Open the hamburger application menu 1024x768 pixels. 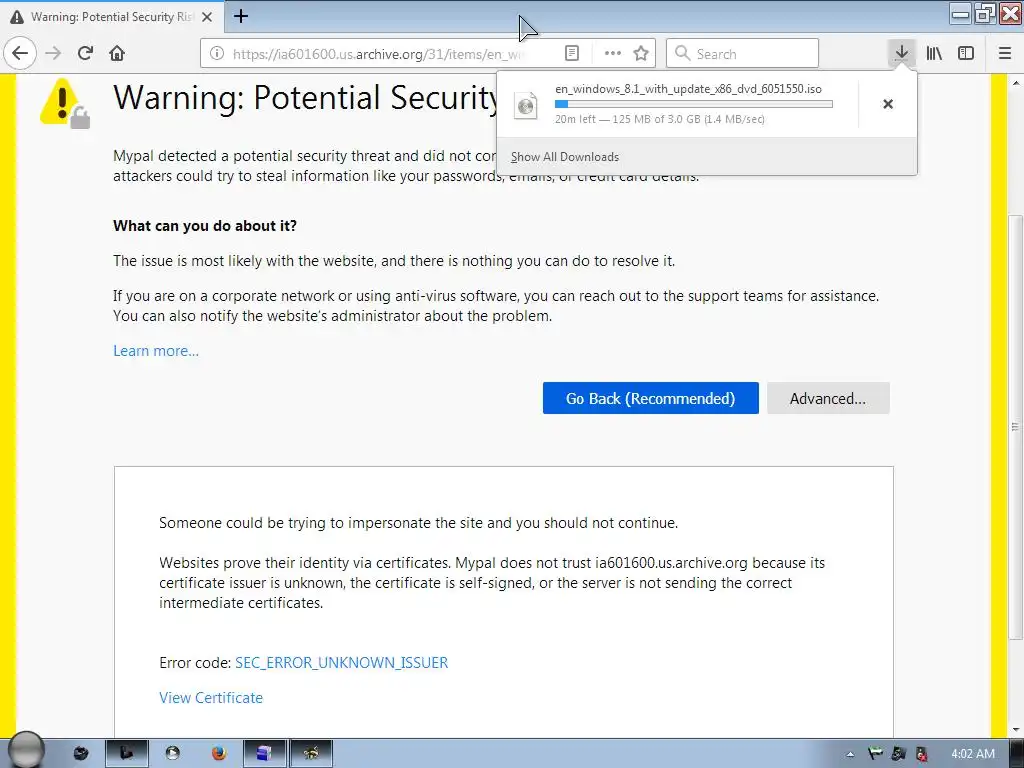point(1005,53)
